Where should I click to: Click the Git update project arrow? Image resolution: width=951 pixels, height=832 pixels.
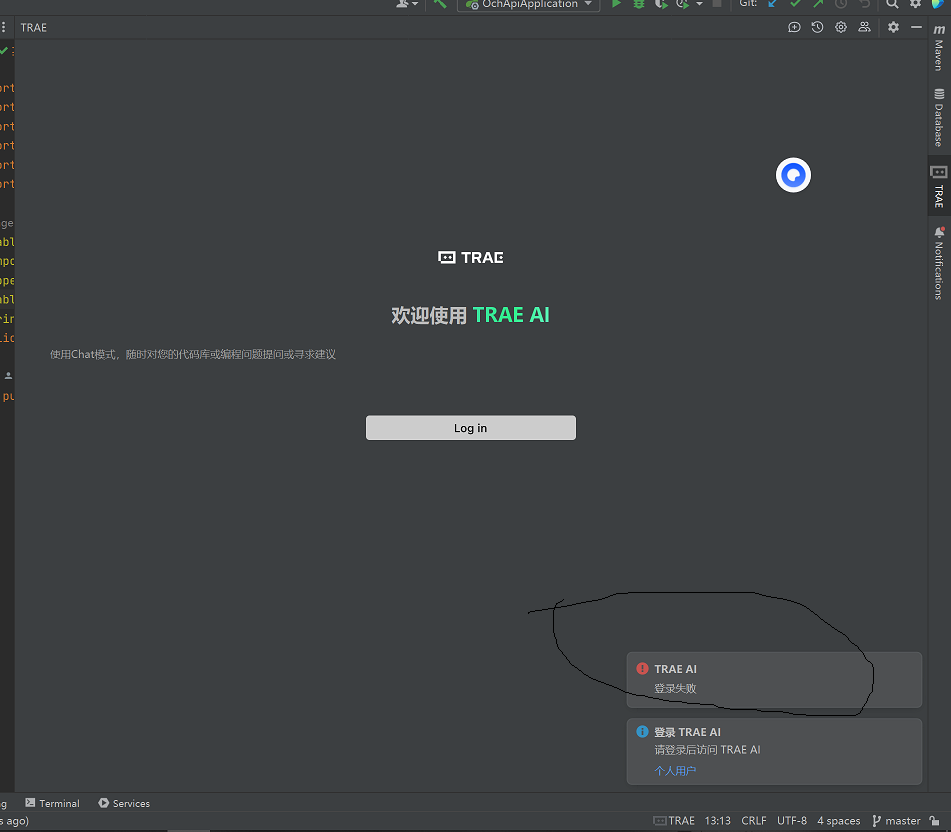tap(772, 4)
